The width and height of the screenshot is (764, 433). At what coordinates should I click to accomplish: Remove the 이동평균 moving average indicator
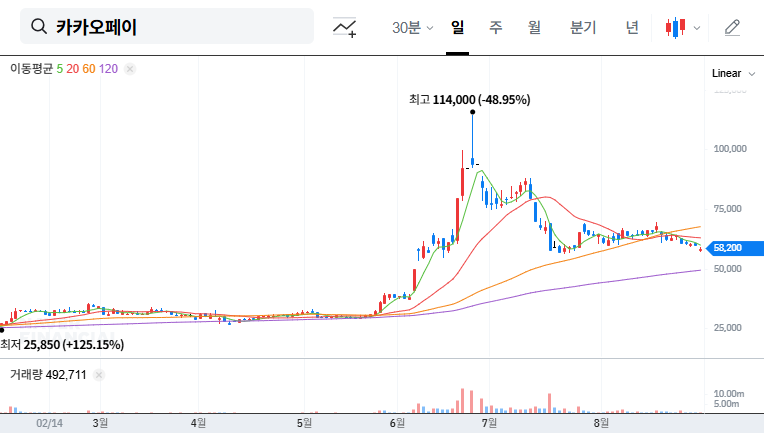[x=130, y=69]
